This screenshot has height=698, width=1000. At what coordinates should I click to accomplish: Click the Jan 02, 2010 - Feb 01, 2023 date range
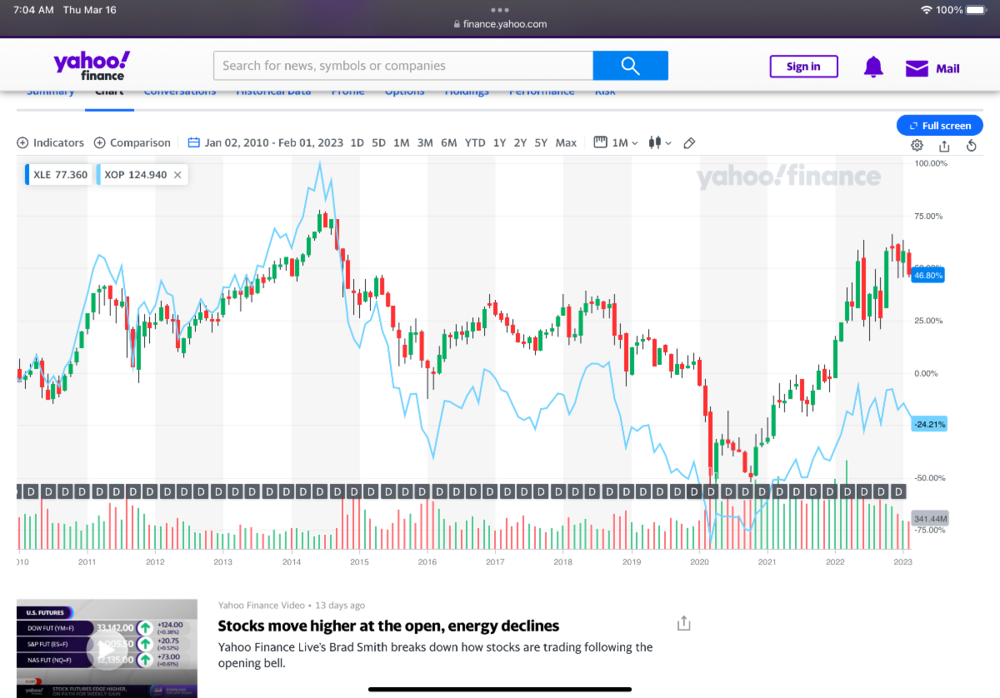click(274, 143)
